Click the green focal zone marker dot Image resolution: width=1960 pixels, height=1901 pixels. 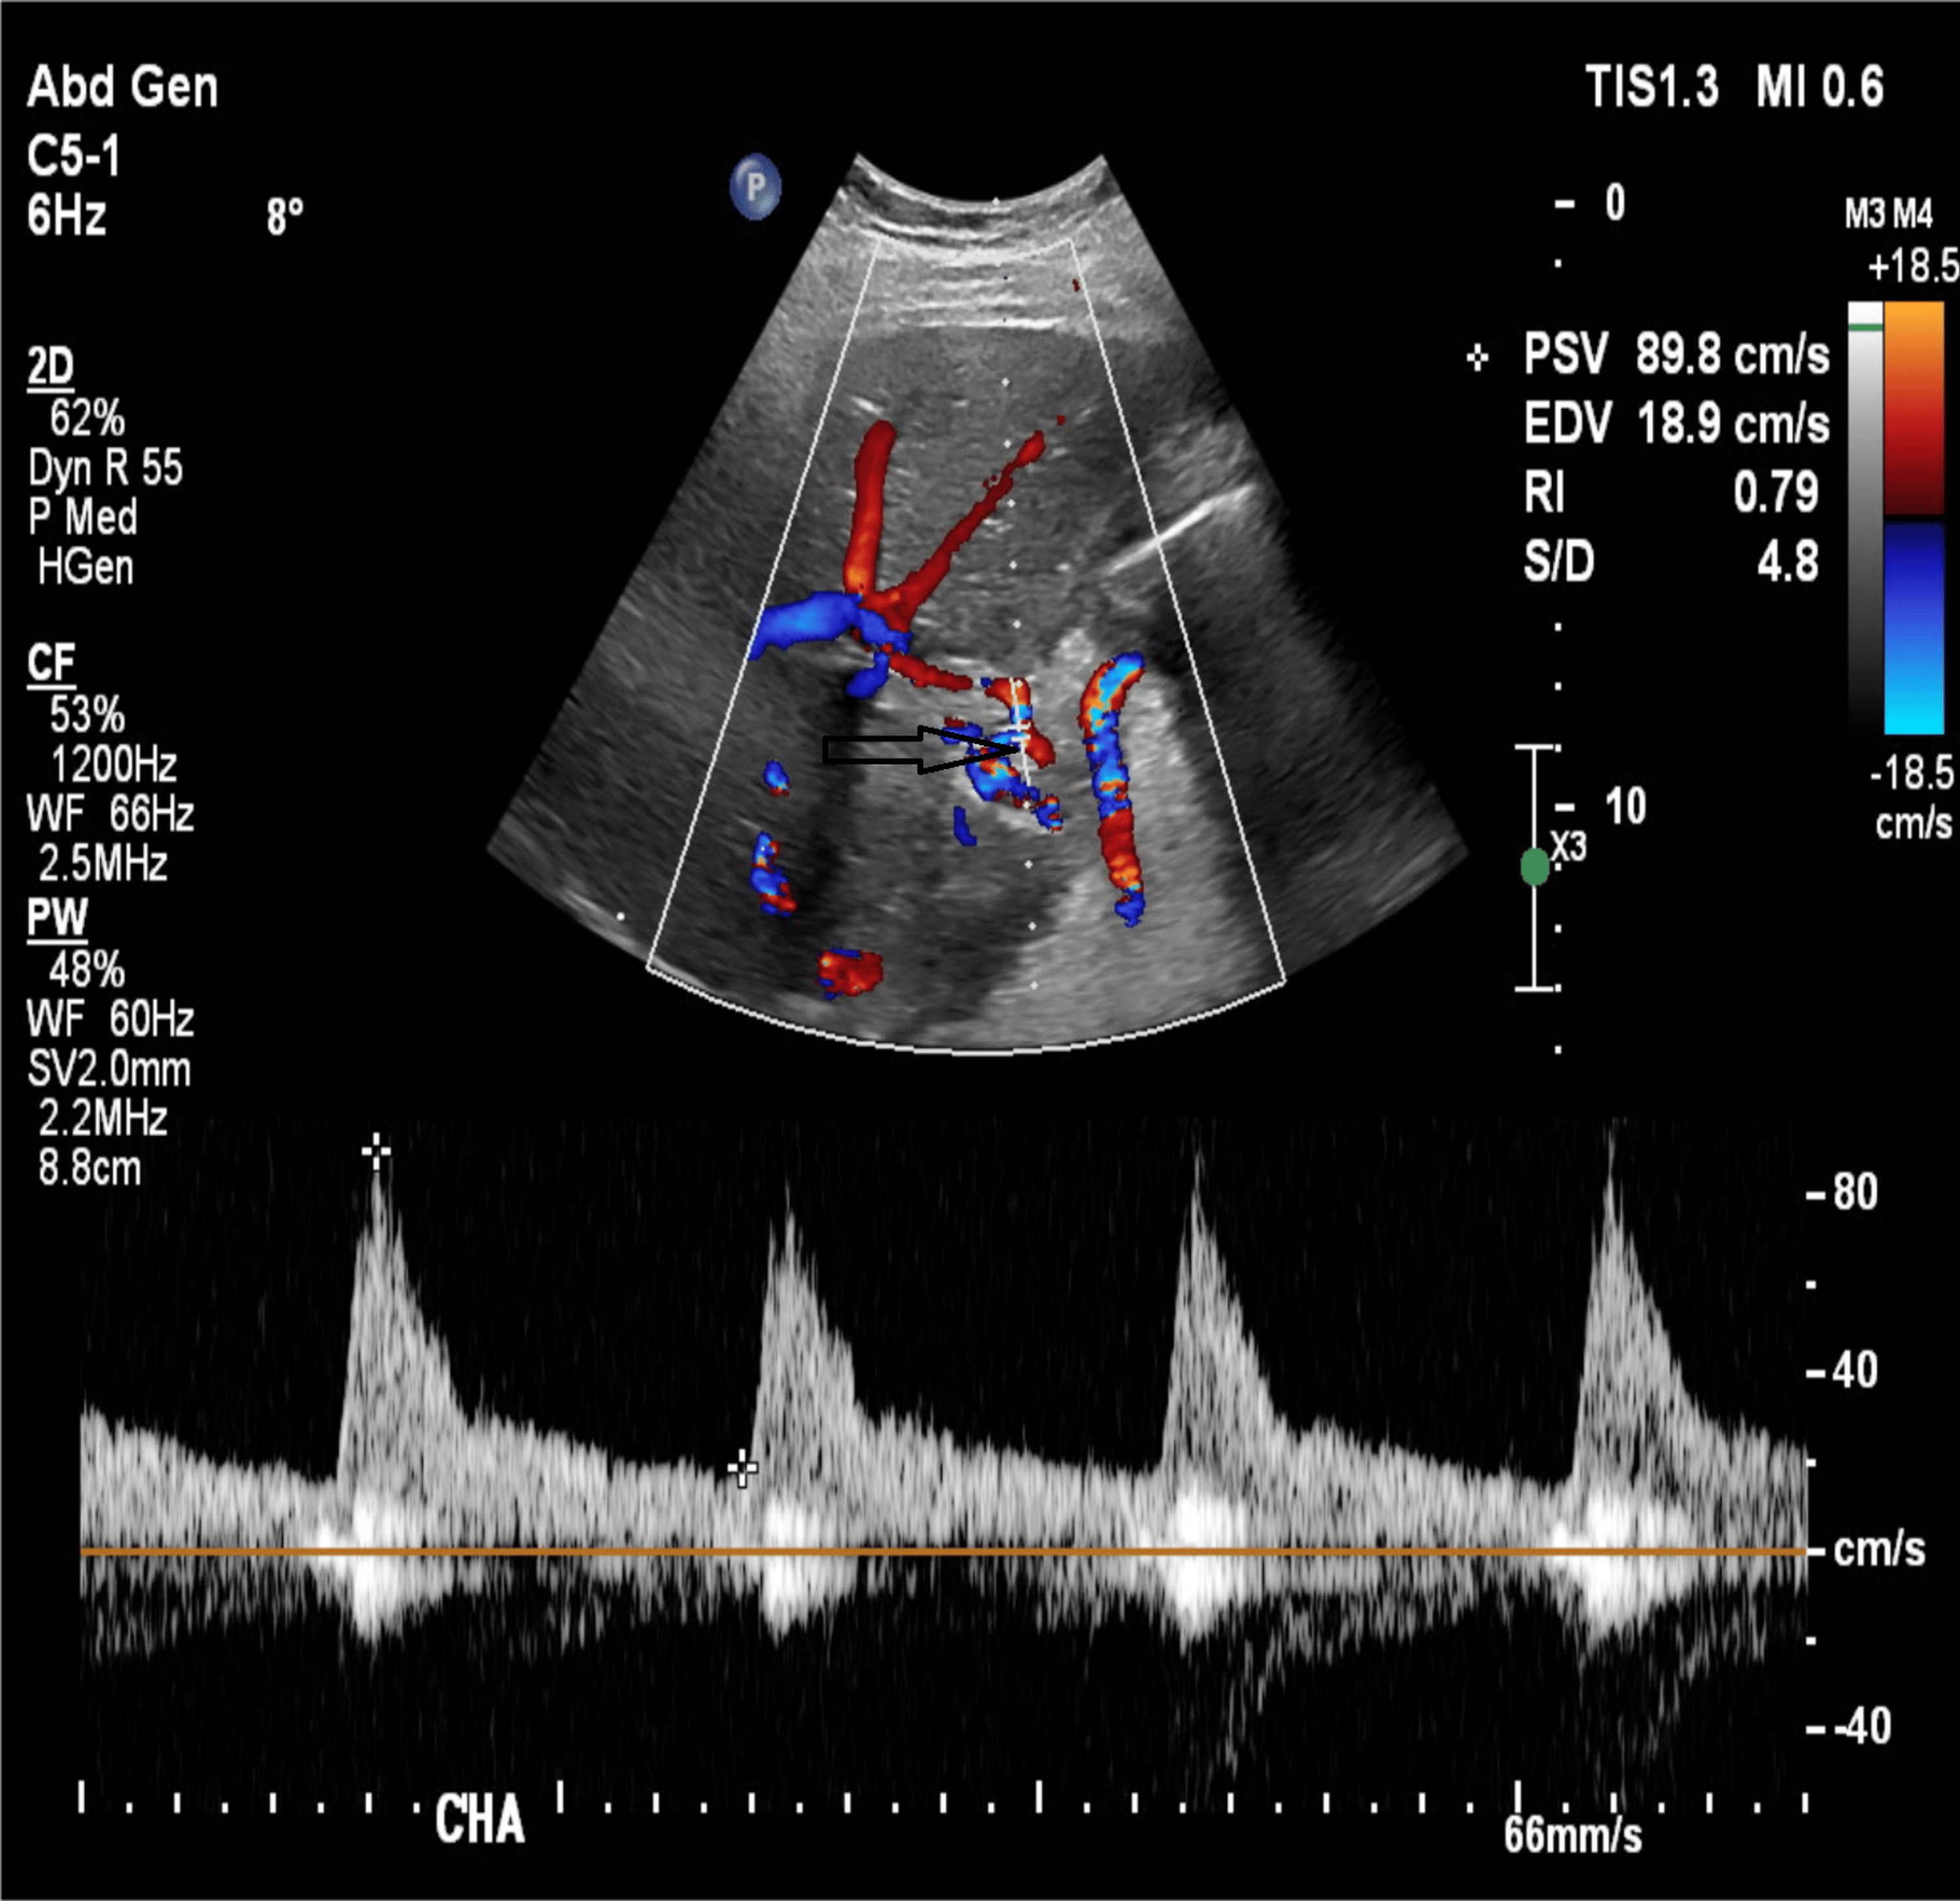coord(1534,867)
